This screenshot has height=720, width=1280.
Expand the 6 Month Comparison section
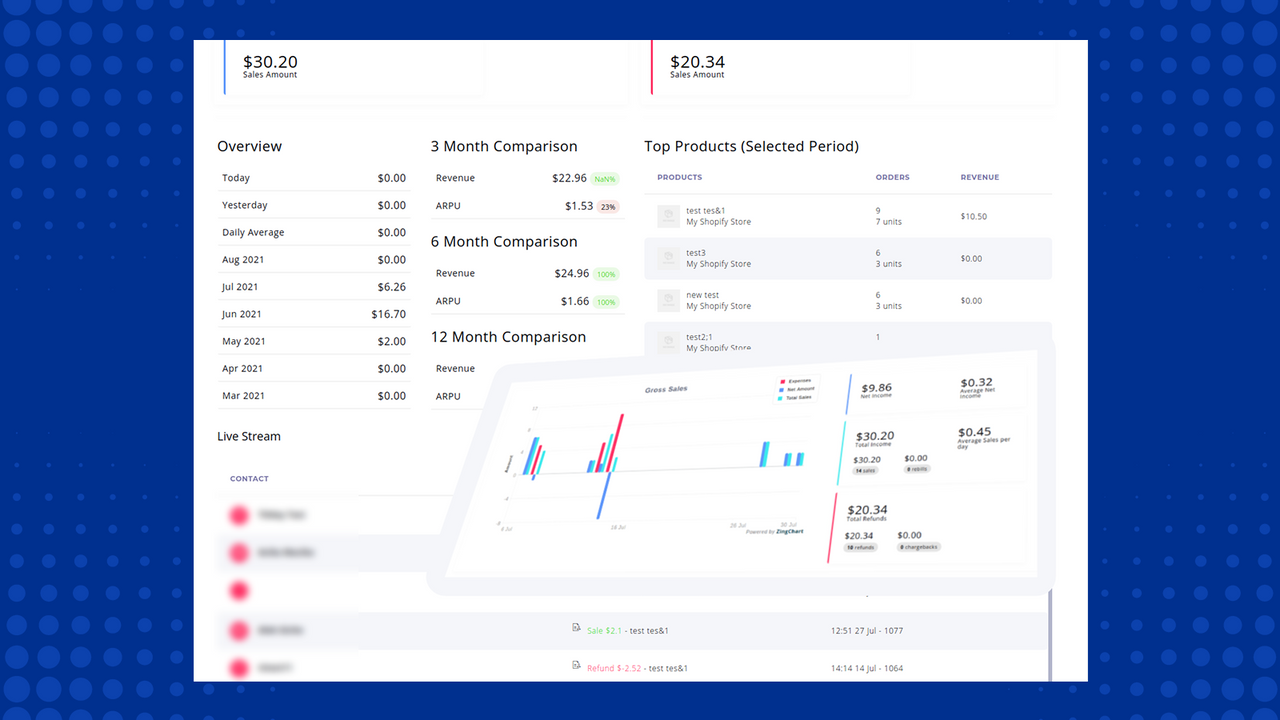pyautogui.click(x=503, y=242)
